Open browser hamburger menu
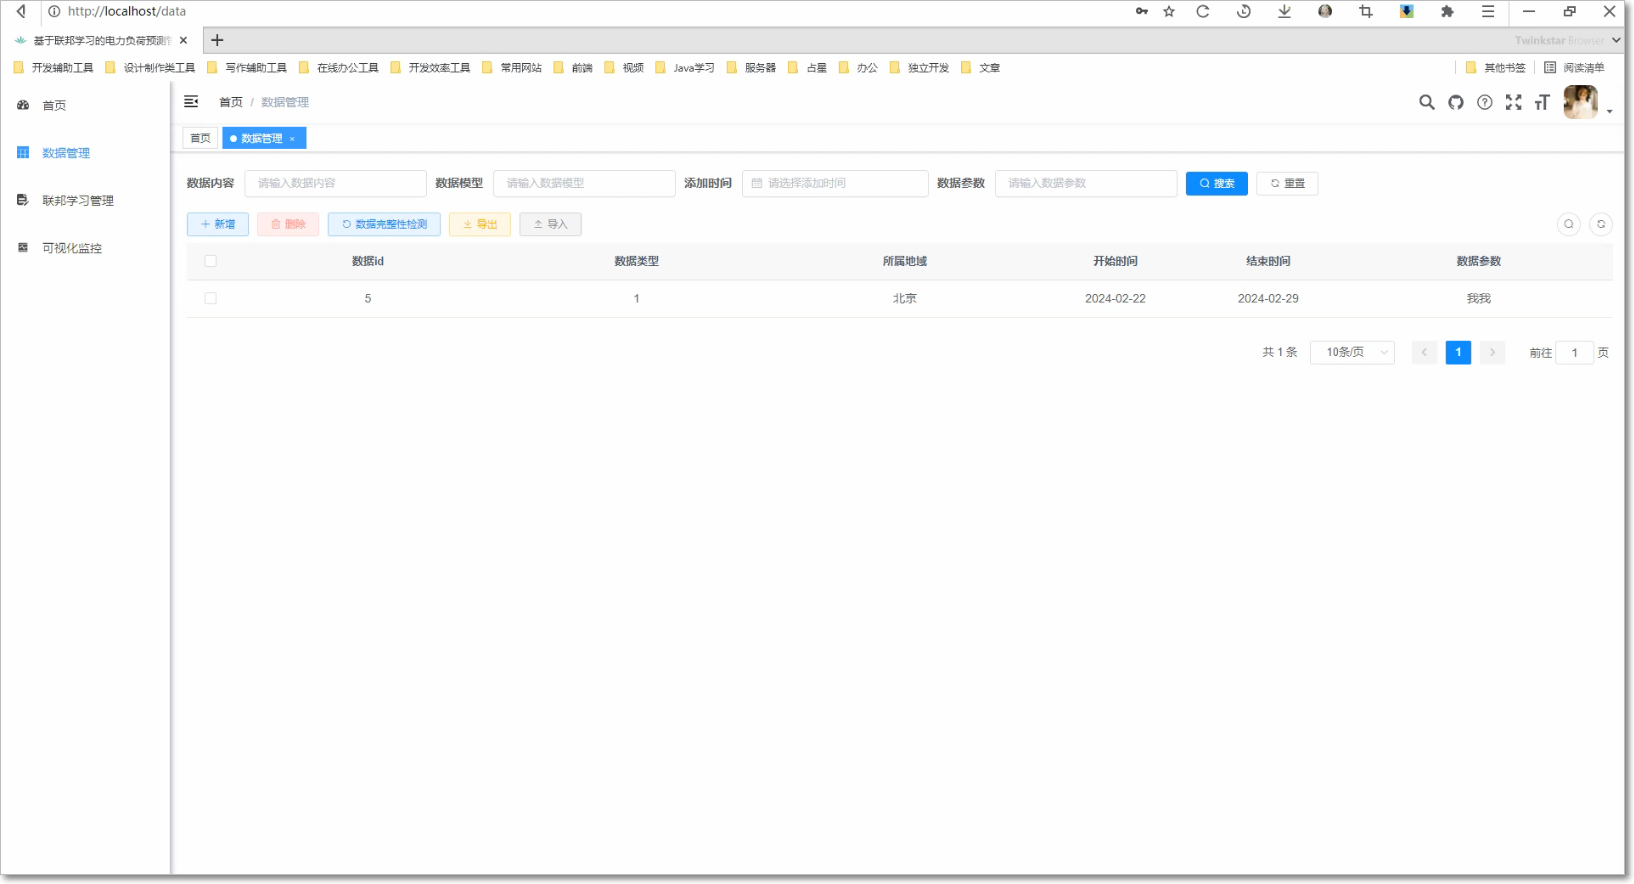Screen dimensions: 1634x884 (1488, 11)
